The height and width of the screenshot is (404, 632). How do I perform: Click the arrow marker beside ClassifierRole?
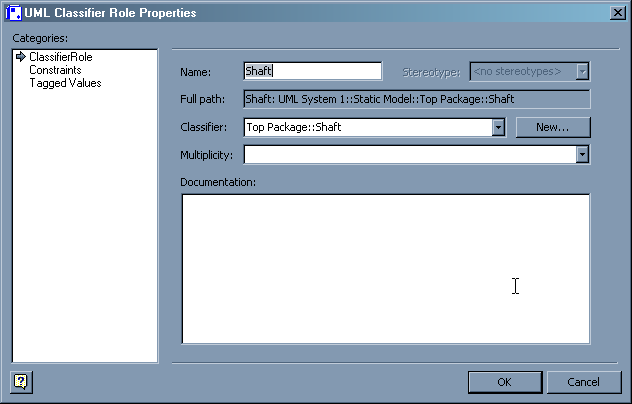point(20,58)
